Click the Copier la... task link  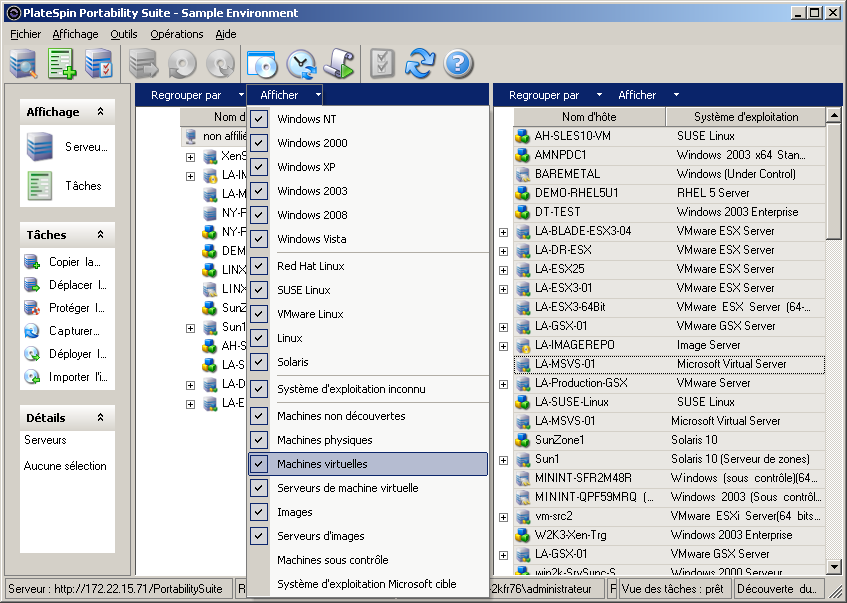pos(74,262)
